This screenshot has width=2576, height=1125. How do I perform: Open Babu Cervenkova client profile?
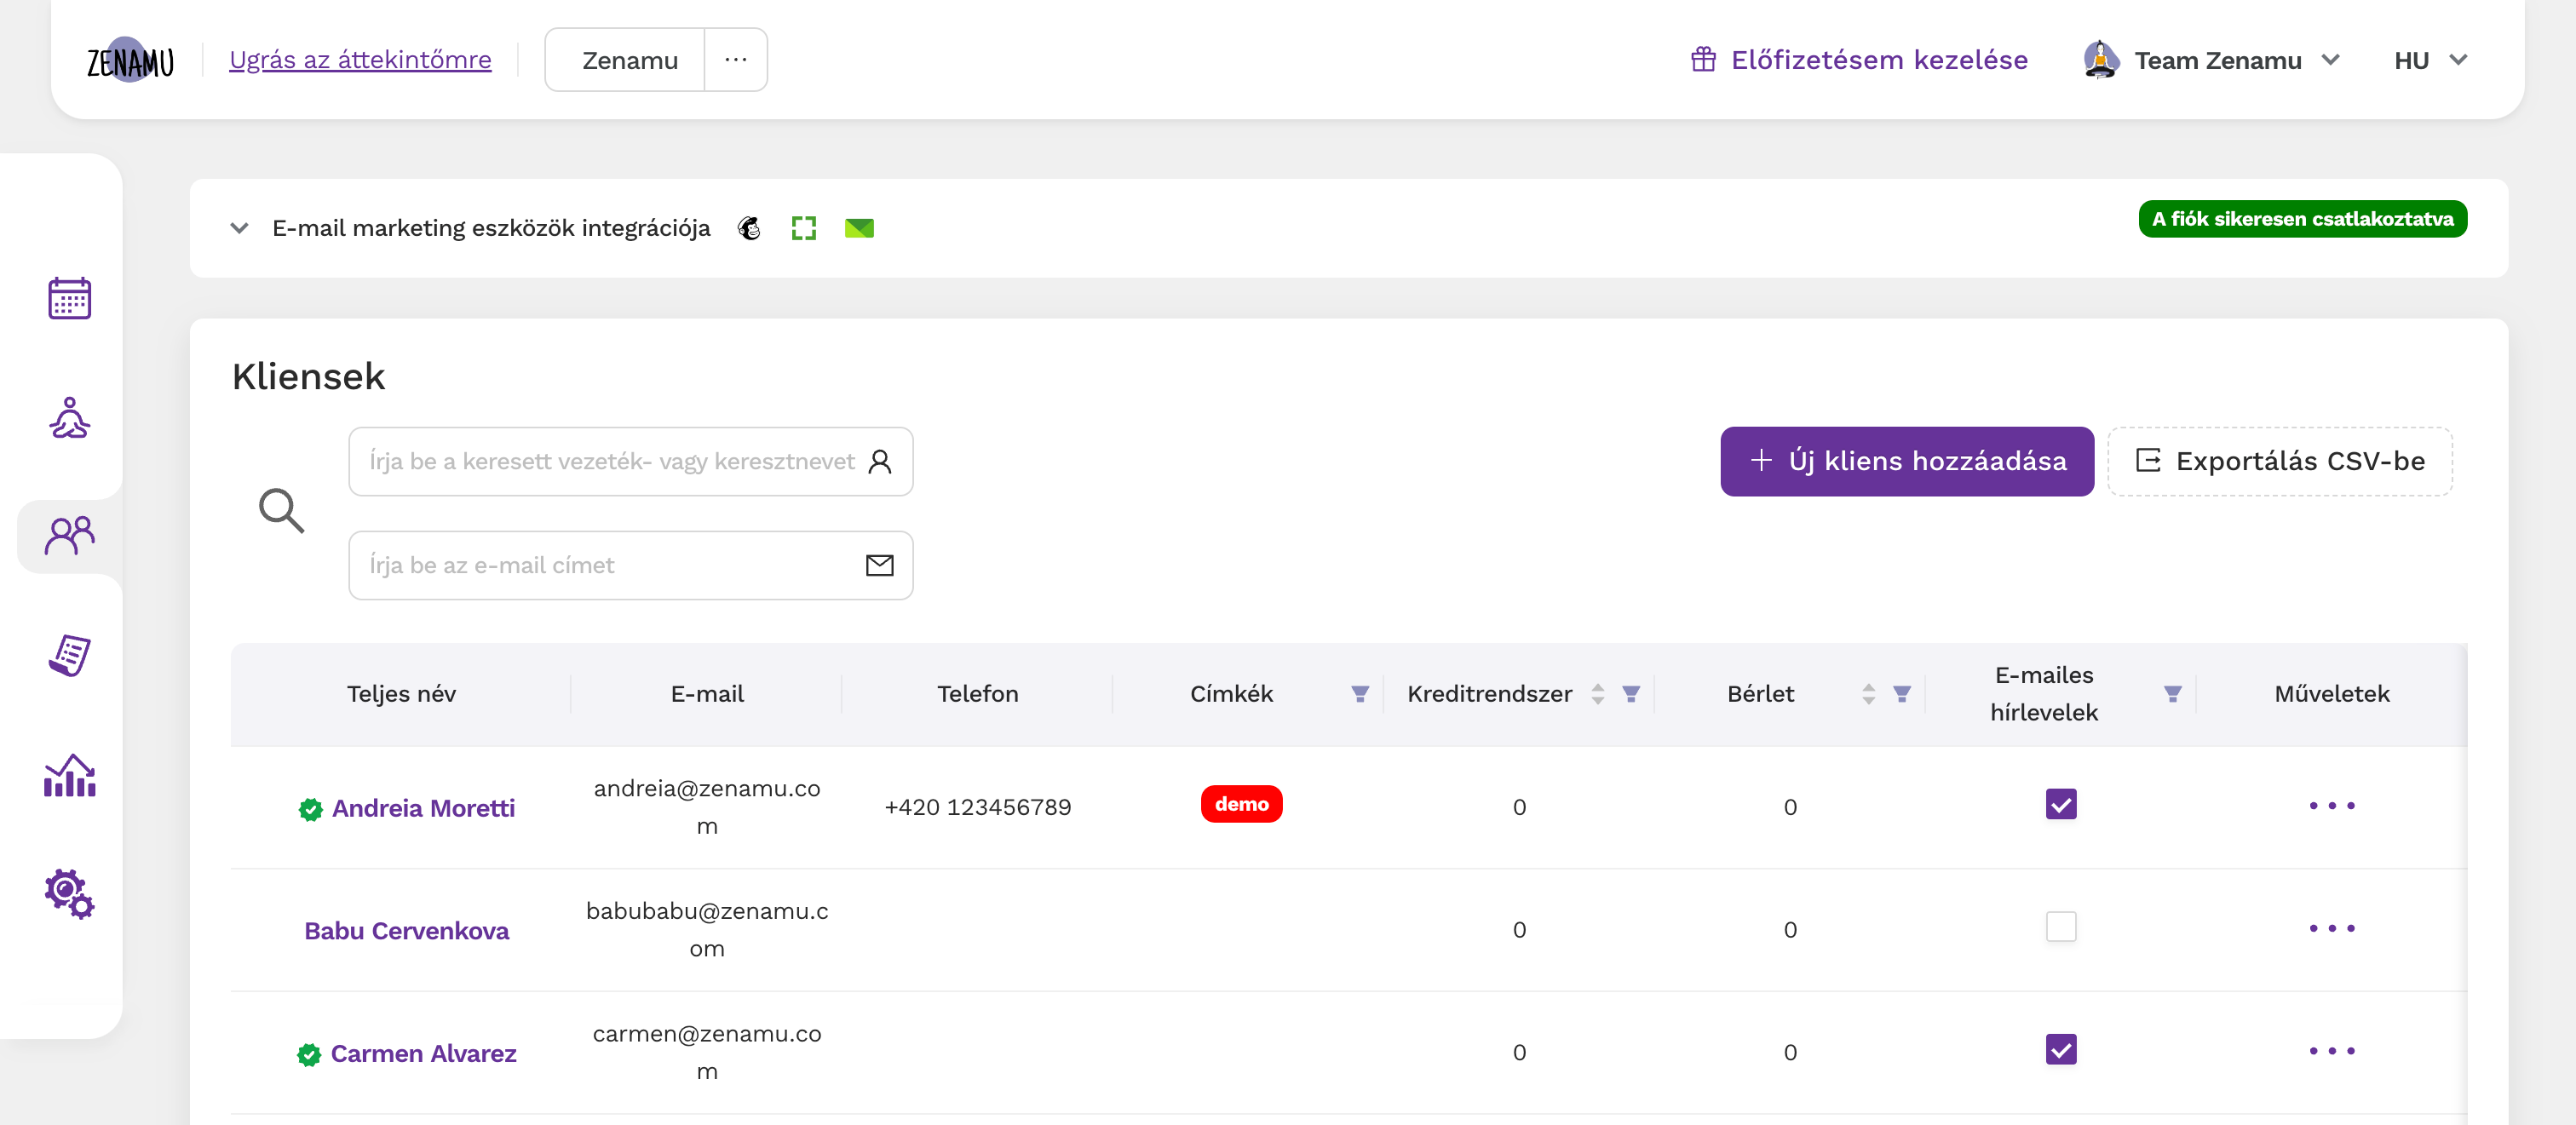coord(406,931)
